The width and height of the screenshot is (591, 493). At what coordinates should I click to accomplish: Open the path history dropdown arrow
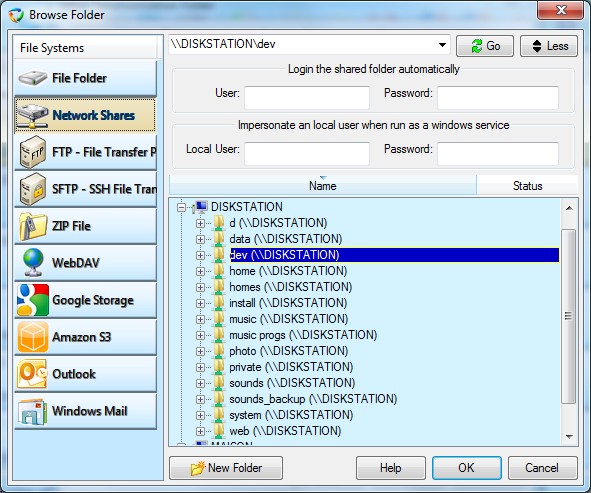pyautogui.click(x=442, y=45)
